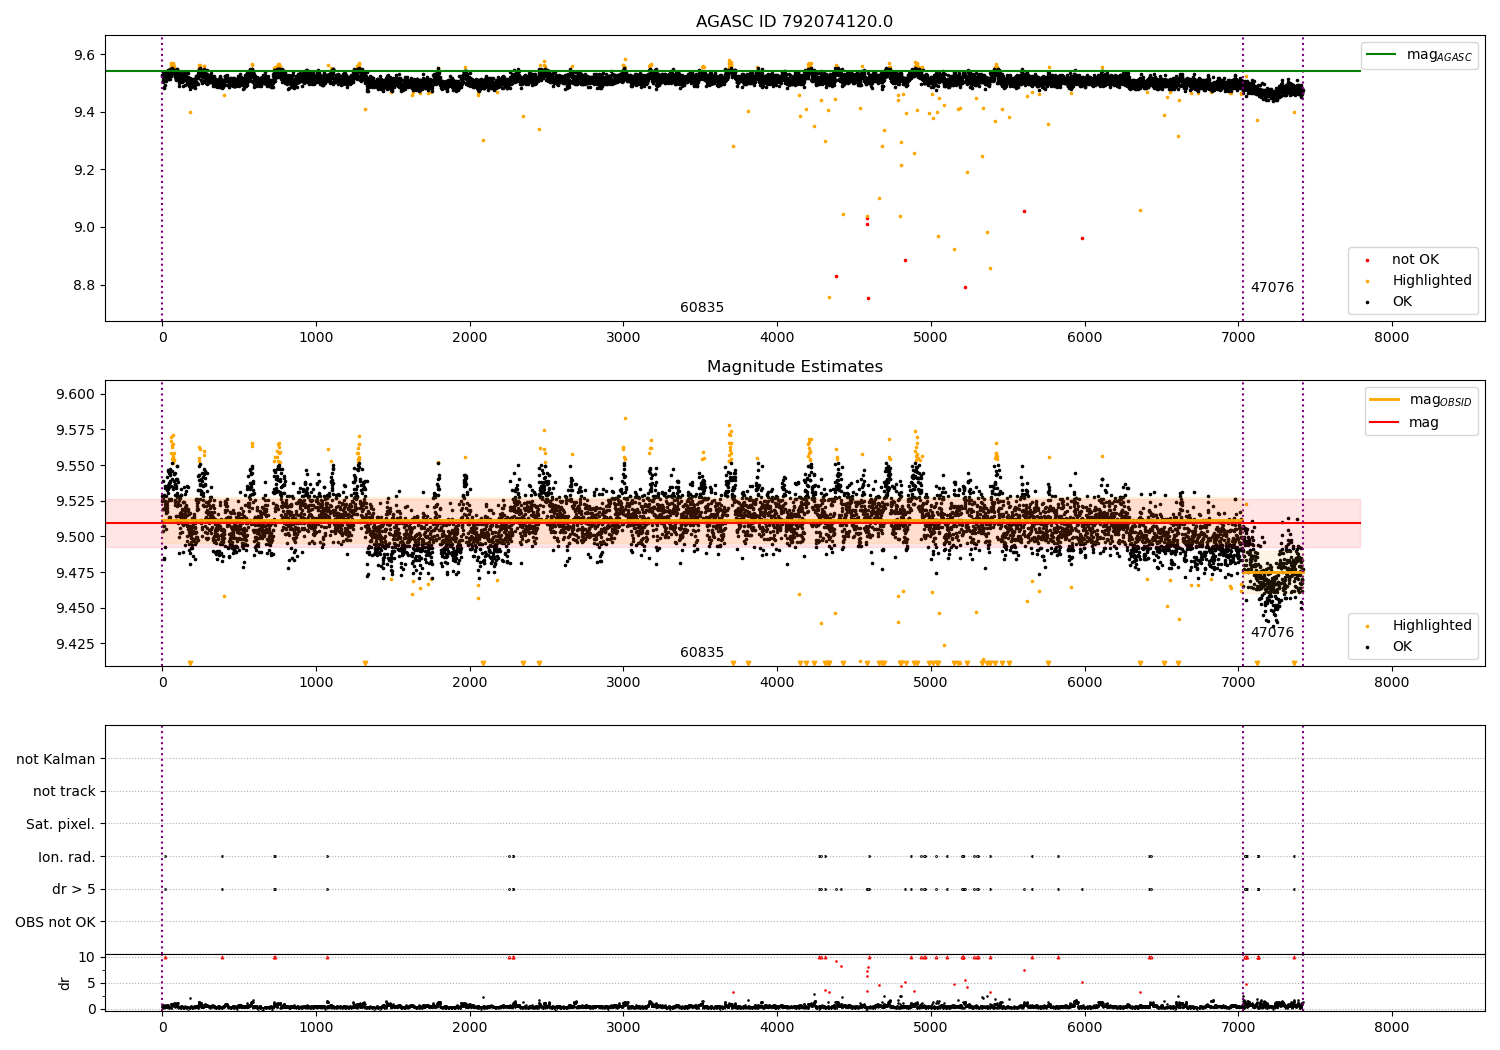Click the '47076' annotation in top plot
The image size is (1500, 1050).
[x=1272, y=288]
